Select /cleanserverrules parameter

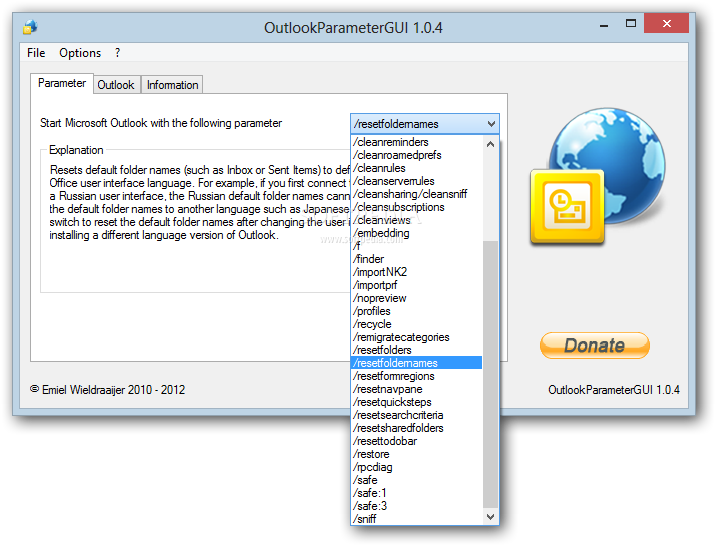(x=416, y=181)
